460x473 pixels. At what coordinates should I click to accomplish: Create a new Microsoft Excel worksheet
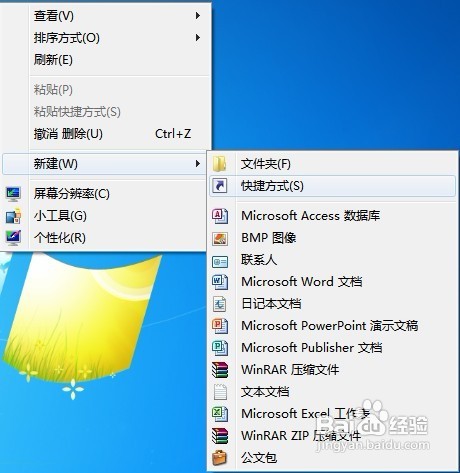click(332, 414)
